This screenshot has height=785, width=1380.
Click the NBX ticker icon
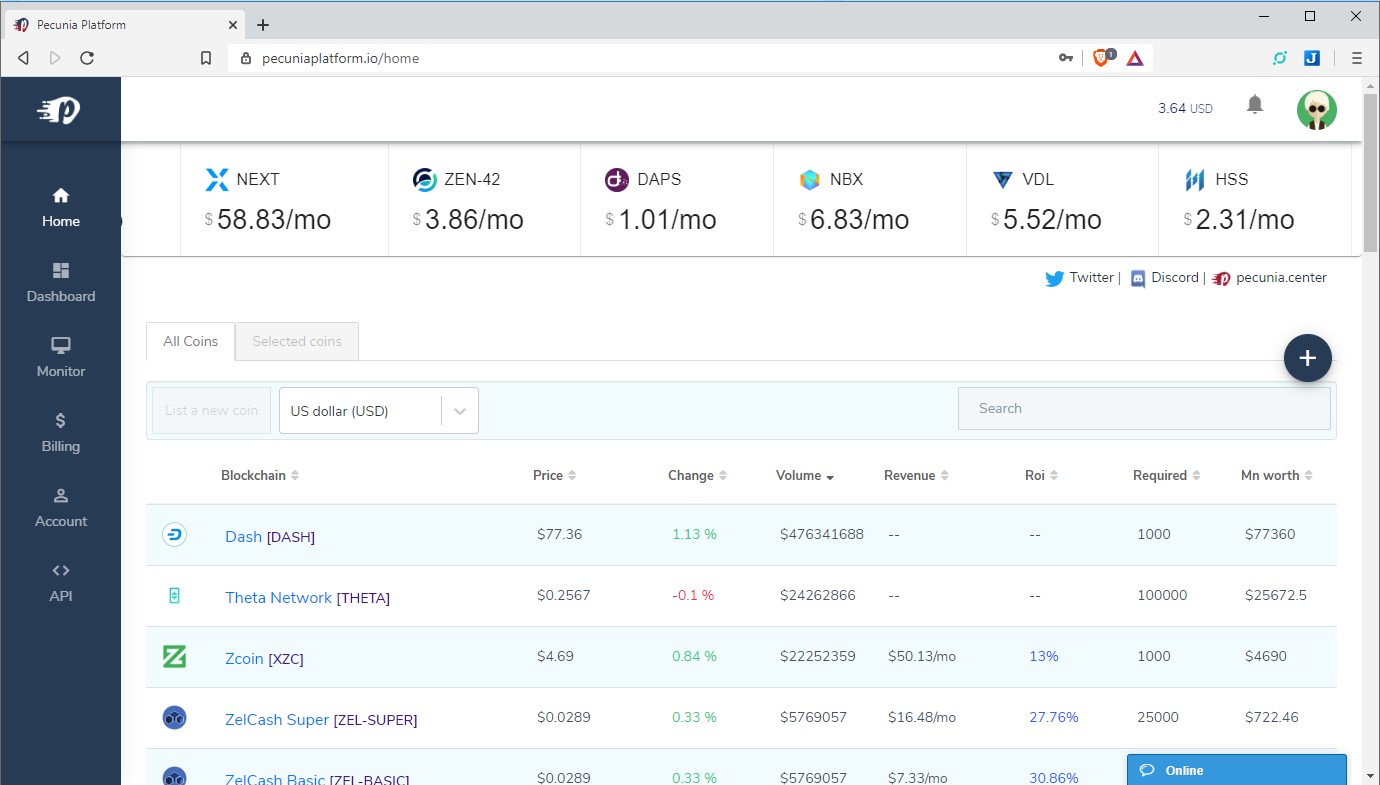point(810,180)
